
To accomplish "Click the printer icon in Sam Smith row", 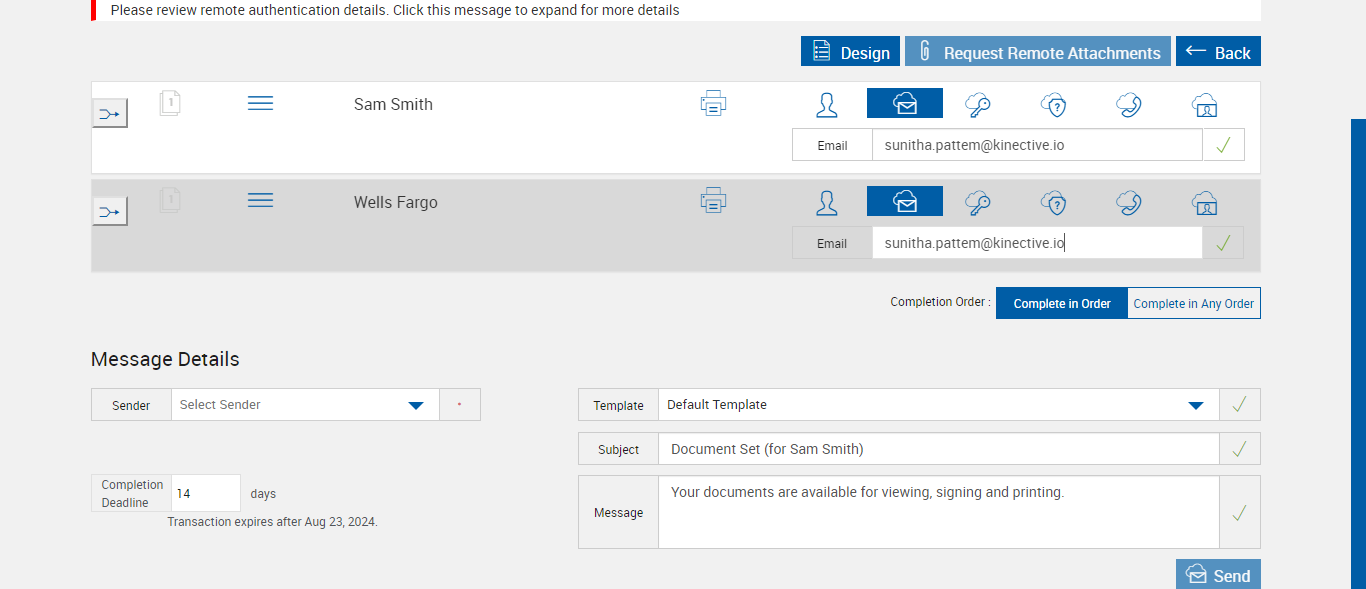I will pos(713,103).
